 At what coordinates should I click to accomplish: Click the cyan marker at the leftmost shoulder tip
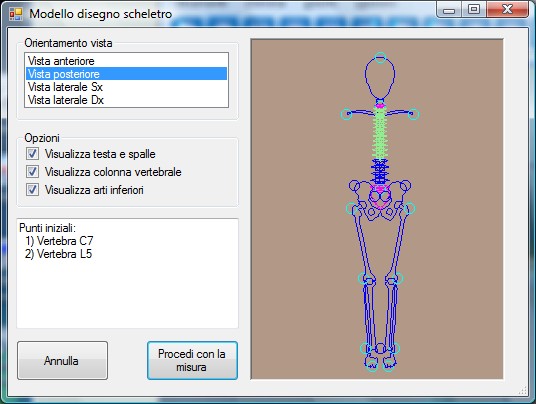pos(347,114)
